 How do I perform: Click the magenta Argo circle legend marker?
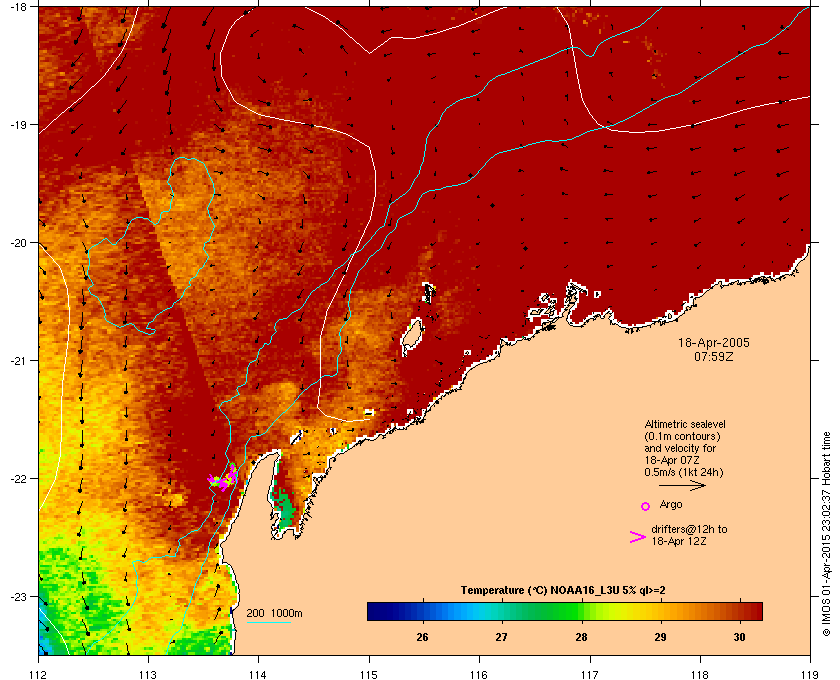(x=645, y=506)
